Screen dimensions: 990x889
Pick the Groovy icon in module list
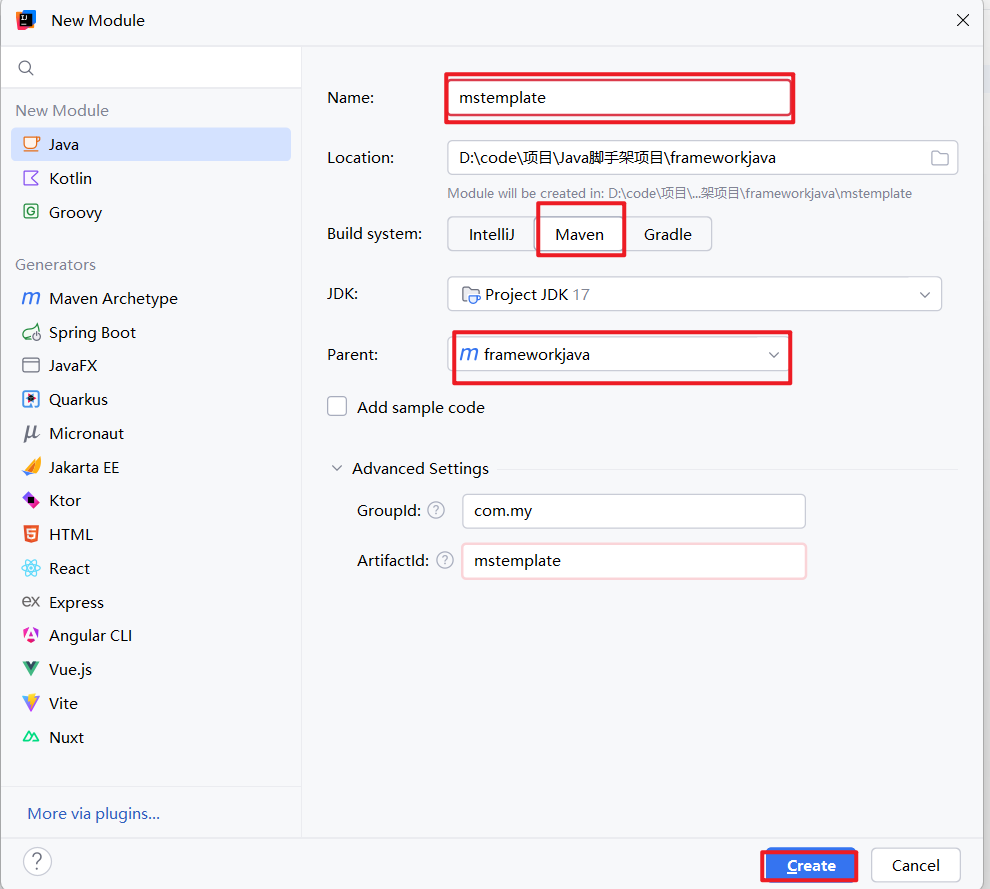(x=31, y=212)
